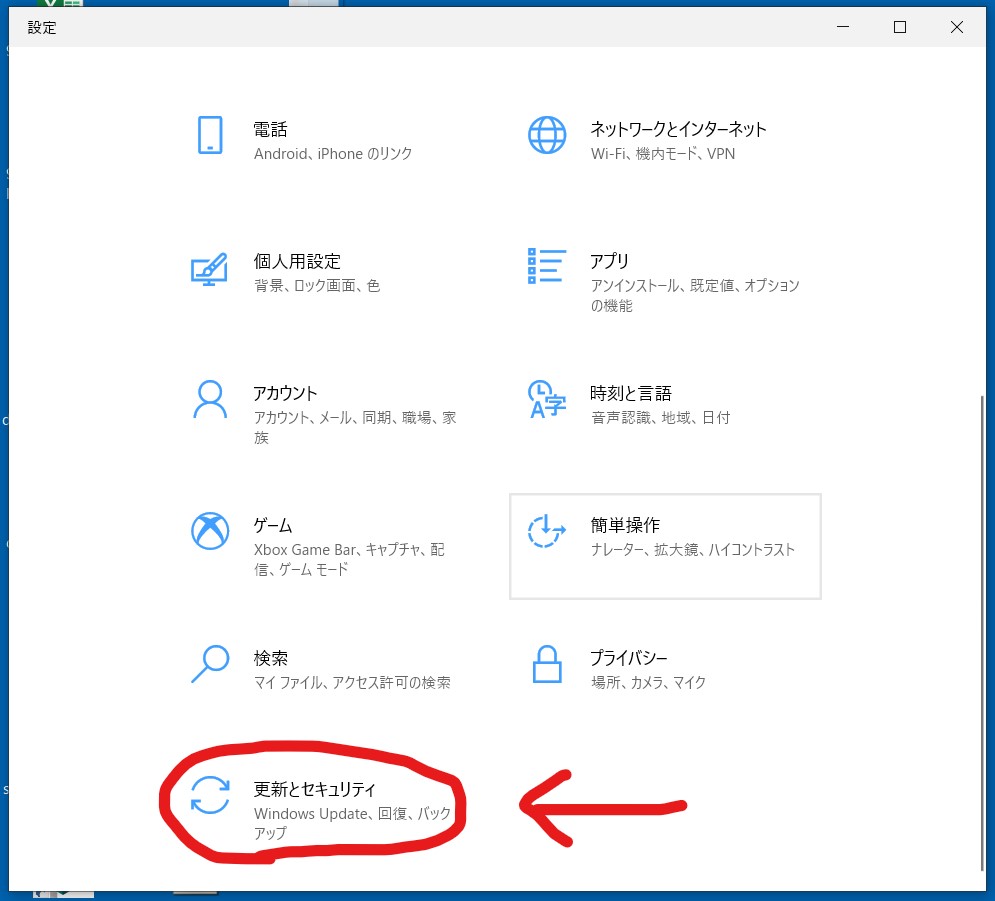Open 個人用設定 title
The width and height of the screenshot is (995, 901).
(x=297, y=261)
